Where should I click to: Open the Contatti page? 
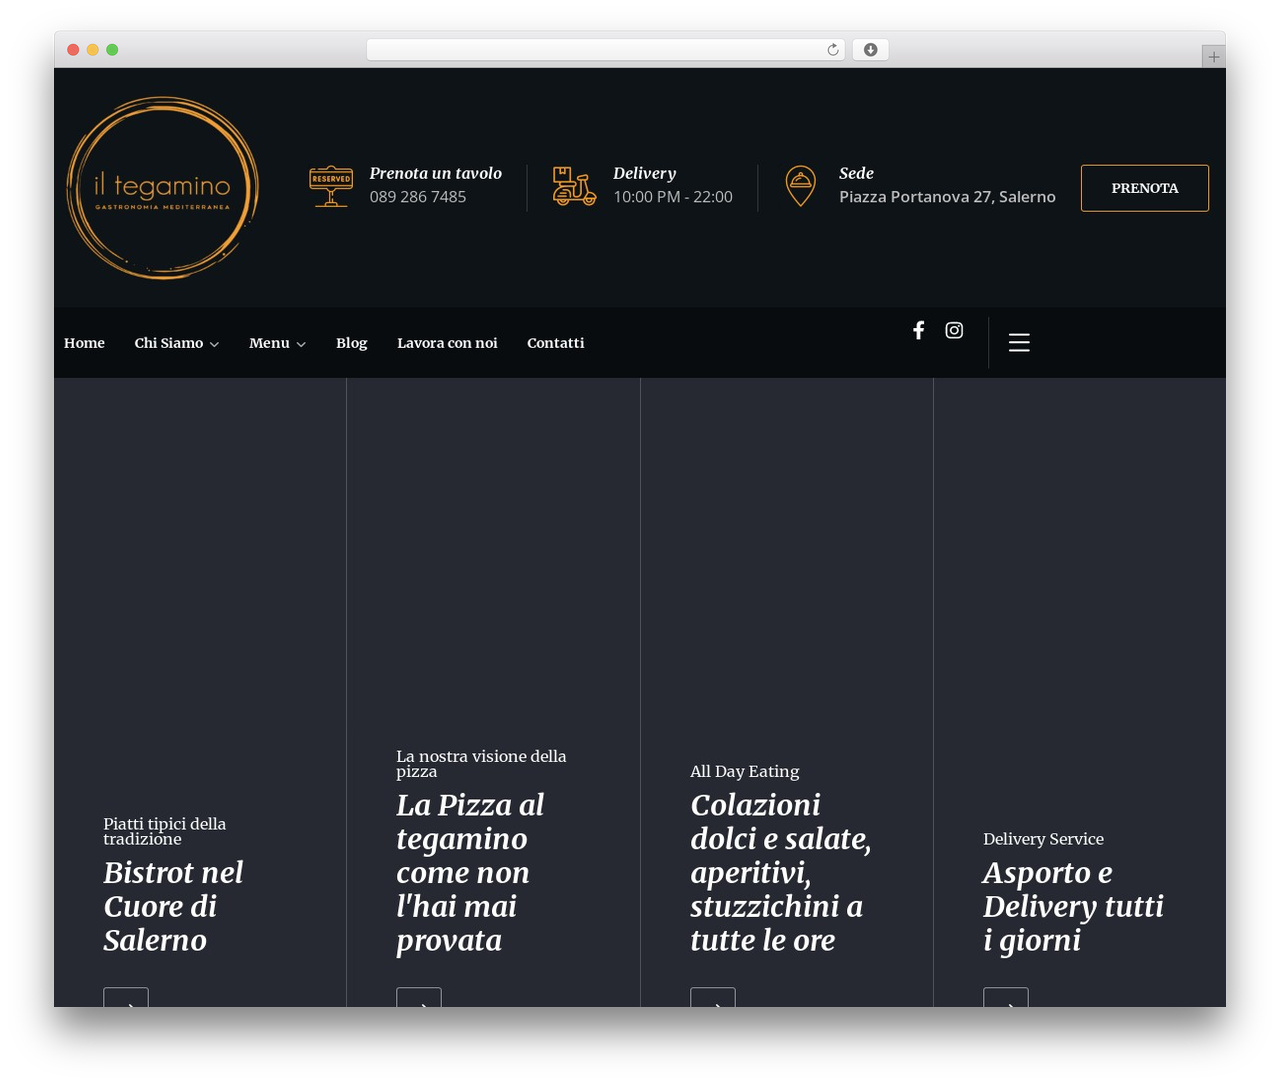(555, 343)
